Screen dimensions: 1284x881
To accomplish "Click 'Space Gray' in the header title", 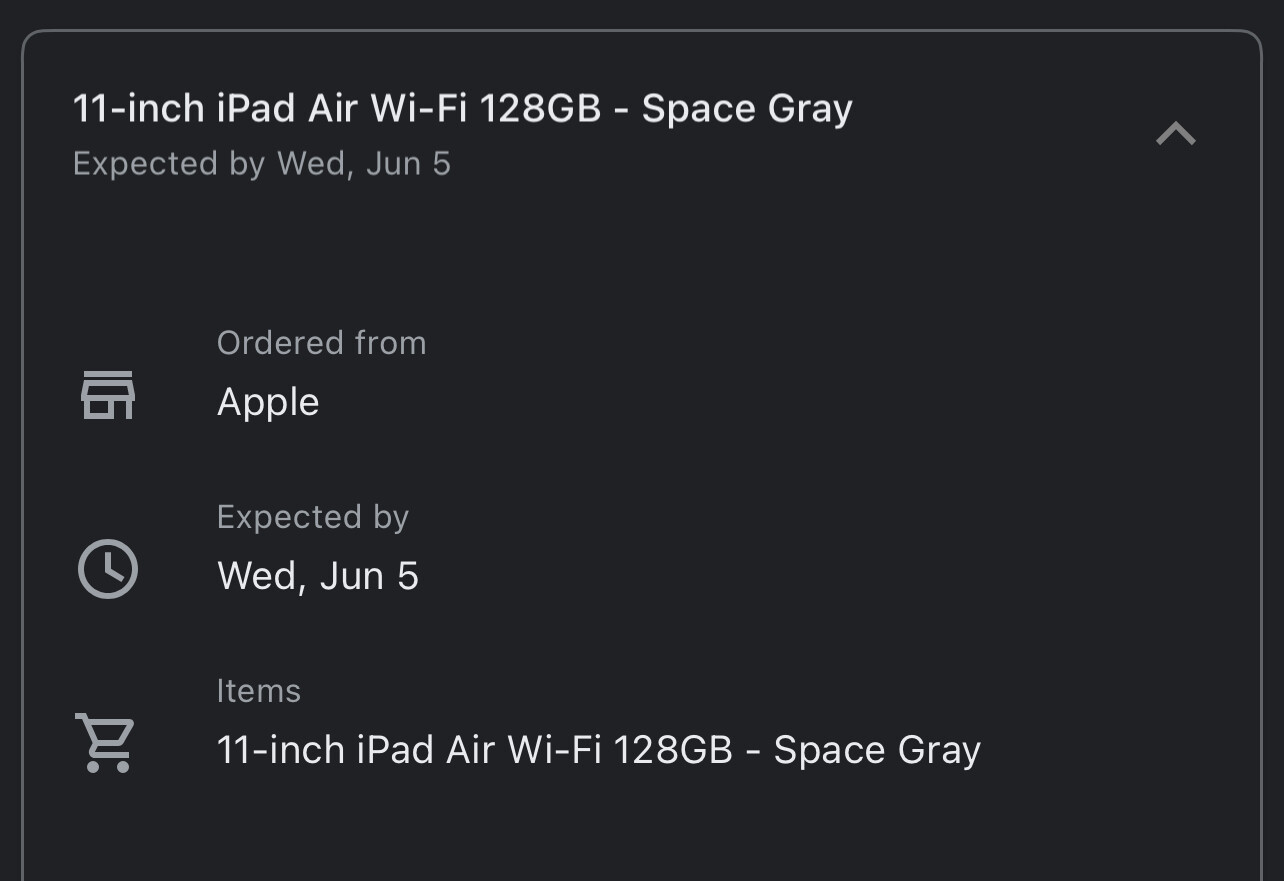I will [x=747, y=108].
